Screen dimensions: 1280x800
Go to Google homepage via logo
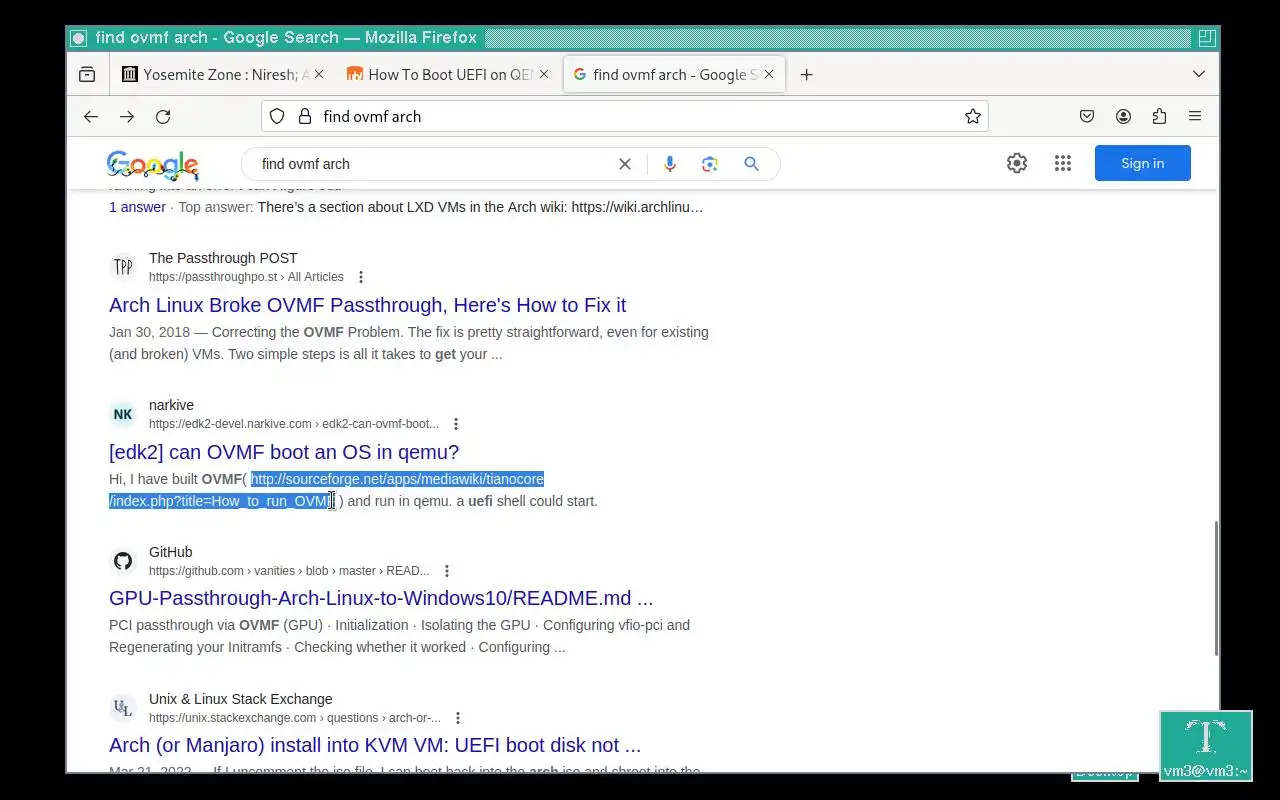pos(152,164)
